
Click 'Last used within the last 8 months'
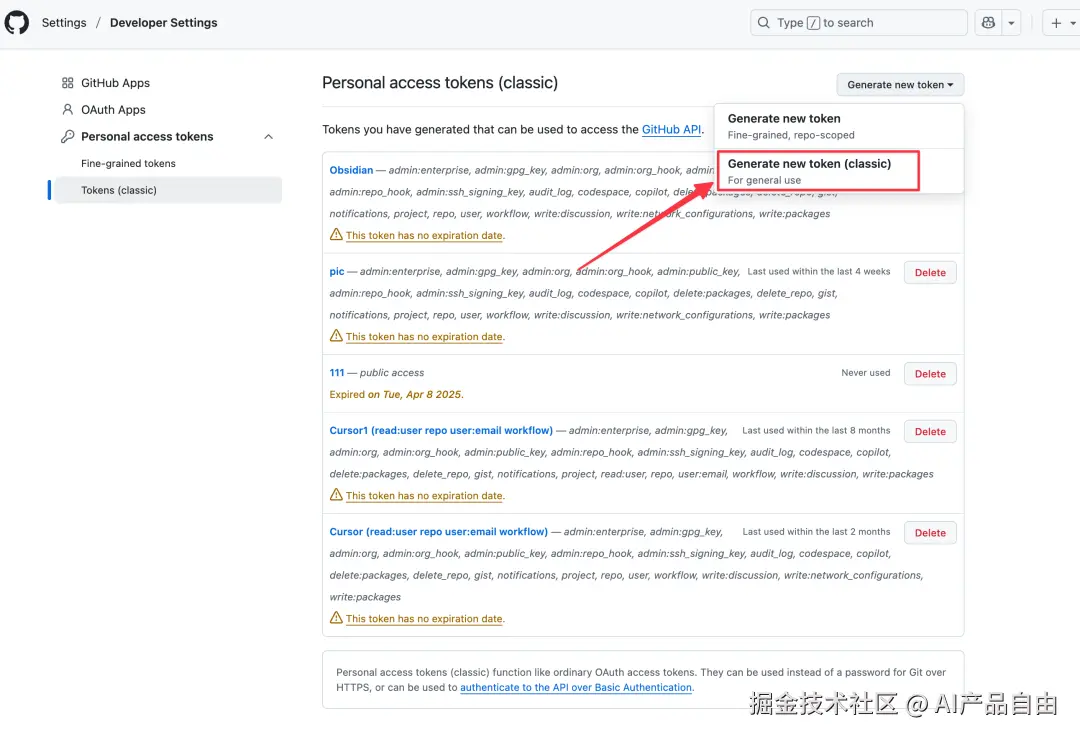[x=816, y=430]
